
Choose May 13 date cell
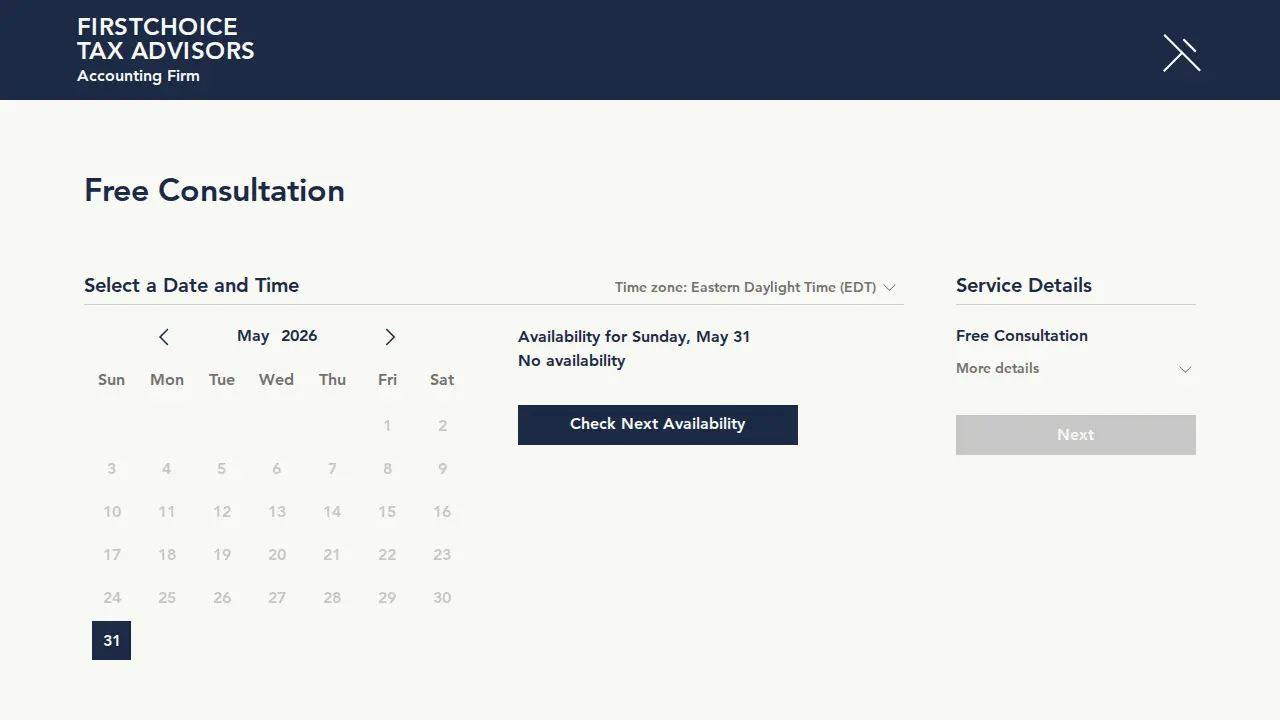coord(277,512)
